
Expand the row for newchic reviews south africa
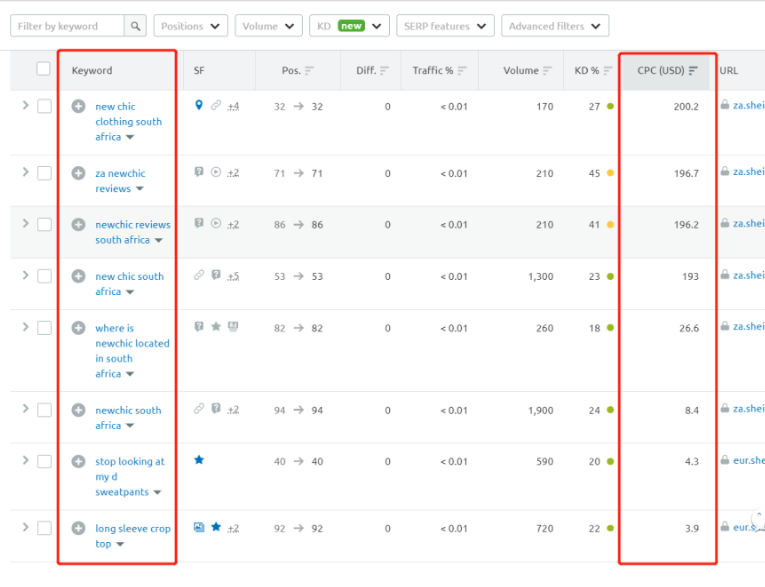tap(25, 223)
